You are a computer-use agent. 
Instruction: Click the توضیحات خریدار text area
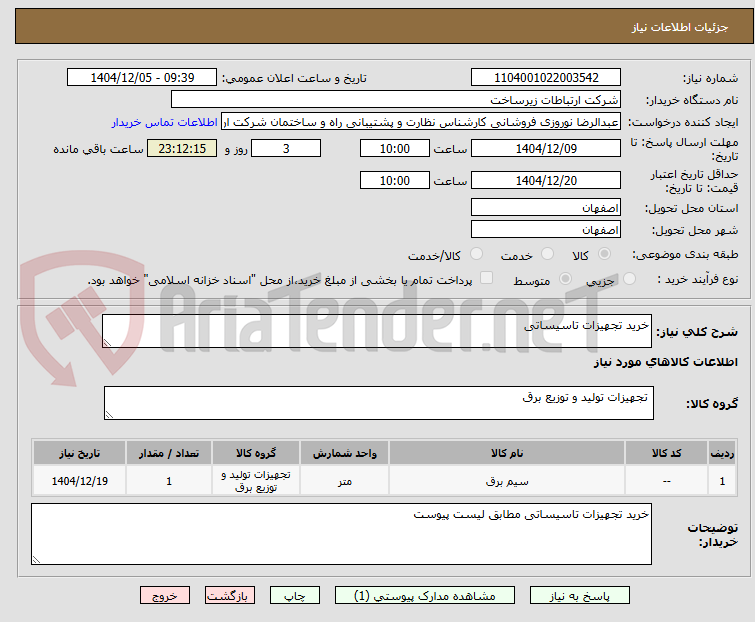[x=341, y=534]
